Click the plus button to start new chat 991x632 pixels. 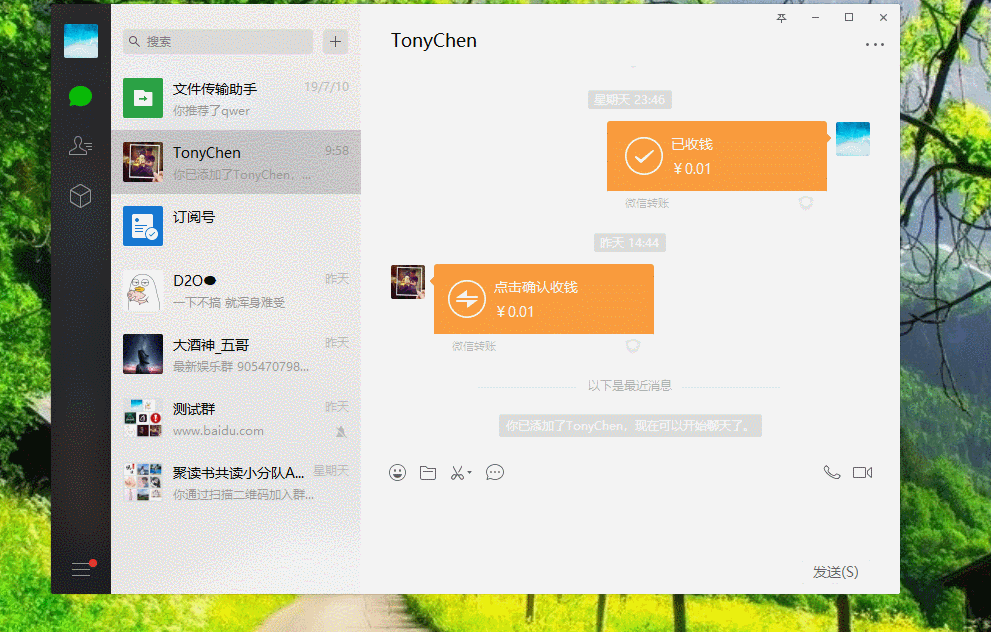(335, 41)
